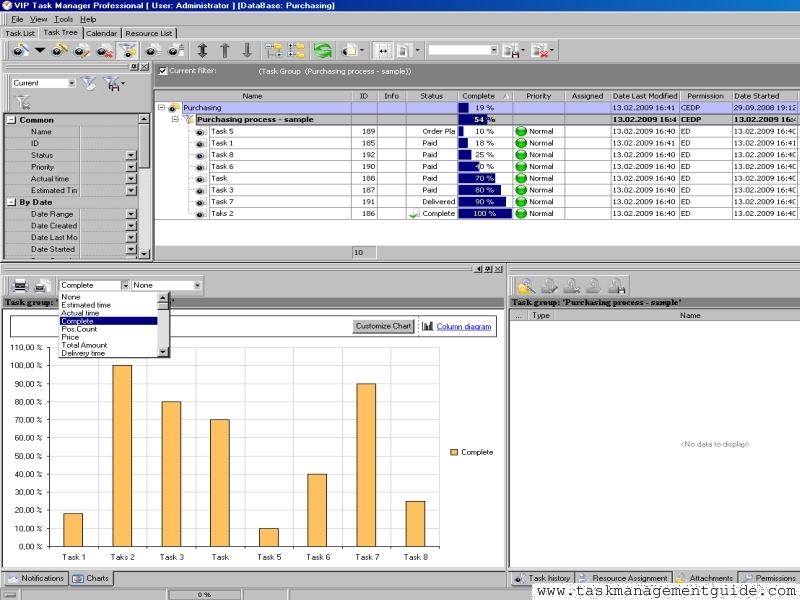800x600 pixels.
Task: Open the chart series None dropdown
Action: pyautogui.click(x=197, y=286)
